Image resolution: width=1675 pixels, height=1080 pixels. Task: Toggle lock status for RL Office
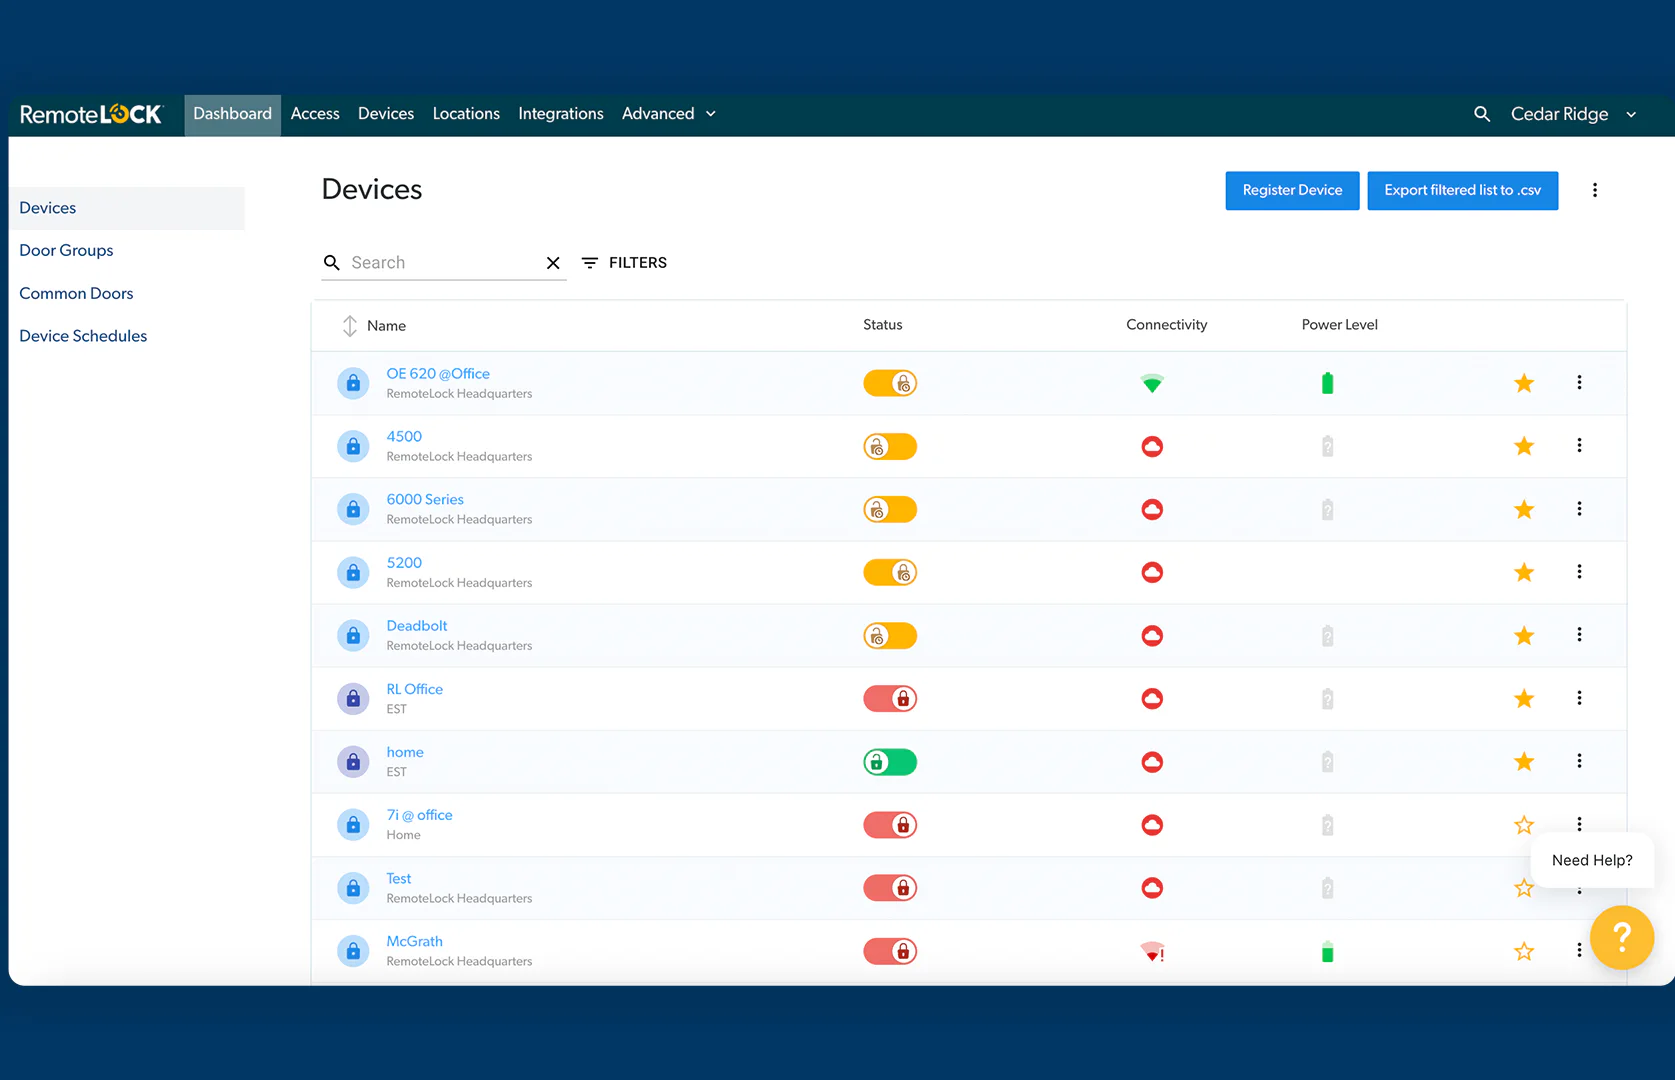(890, 698)
